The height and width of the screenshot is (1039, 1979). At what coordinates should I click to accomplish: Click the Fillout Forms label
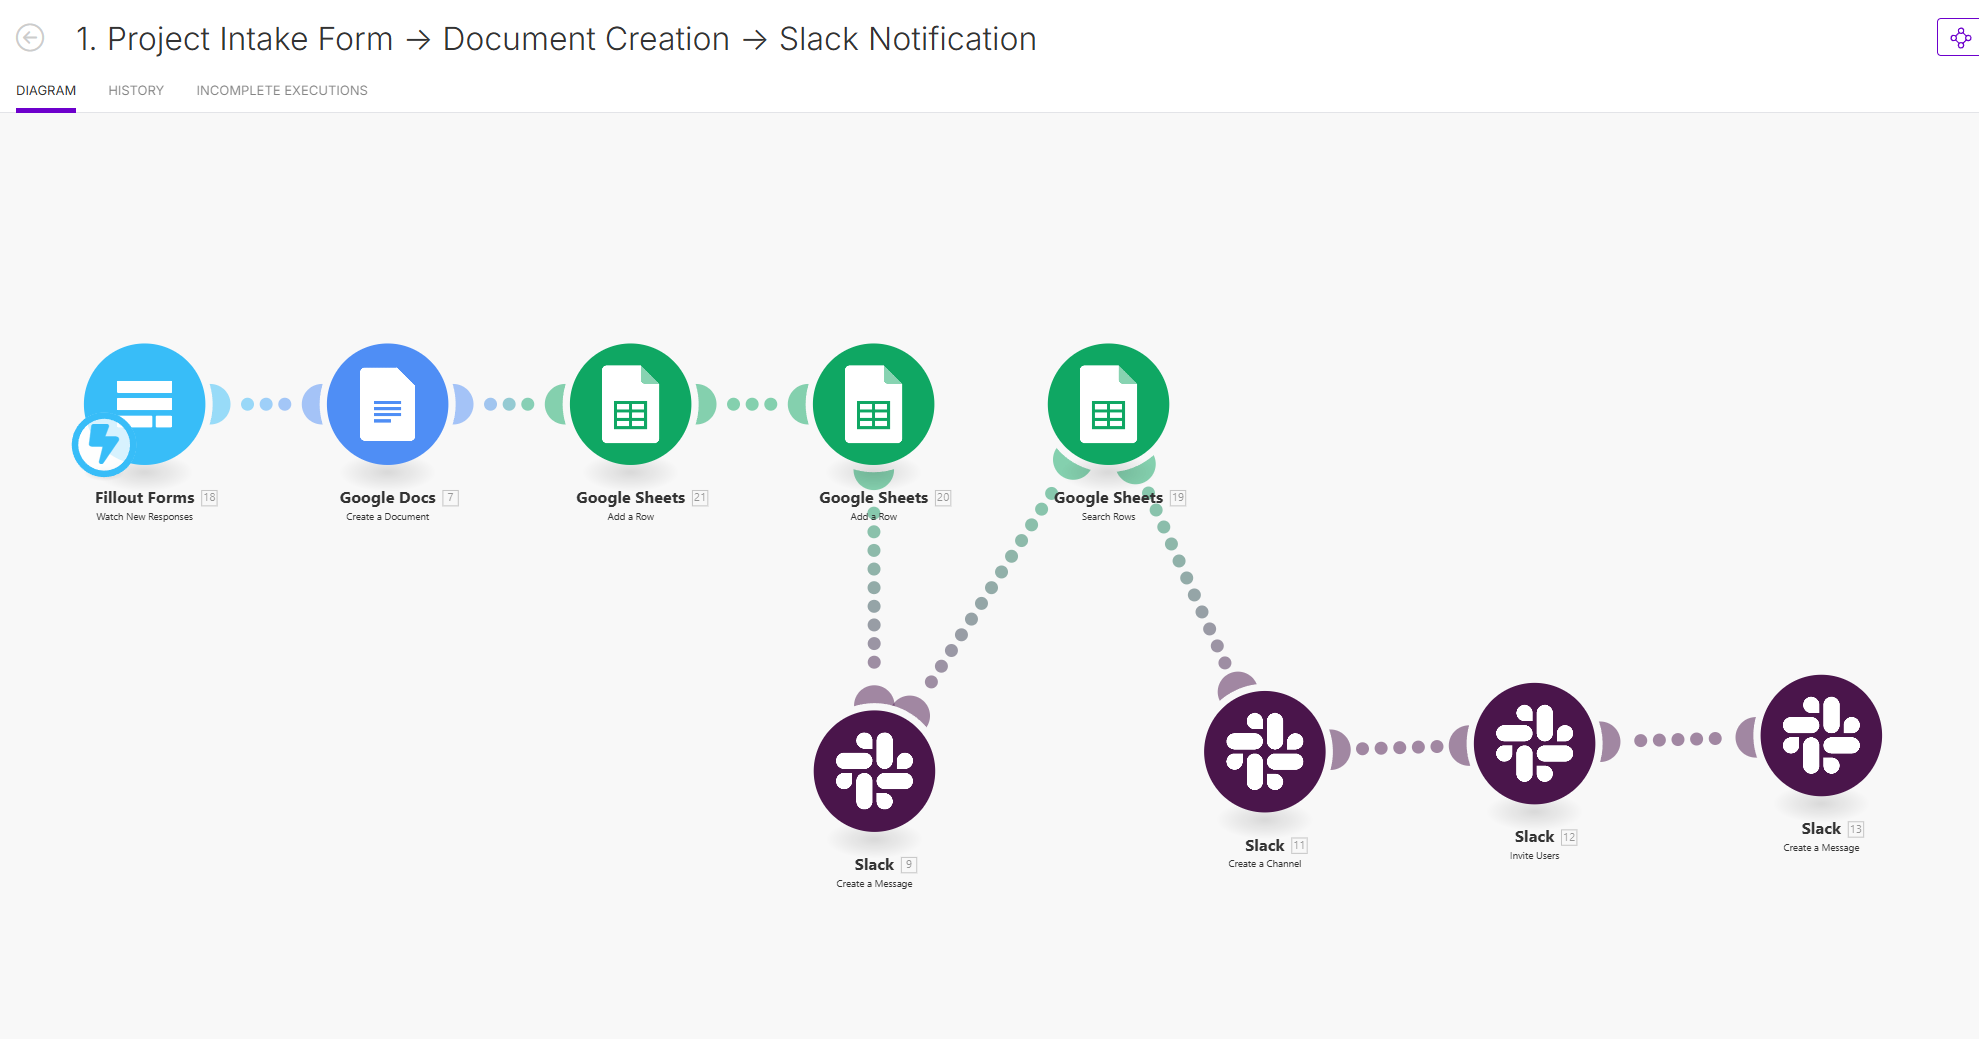145,497
